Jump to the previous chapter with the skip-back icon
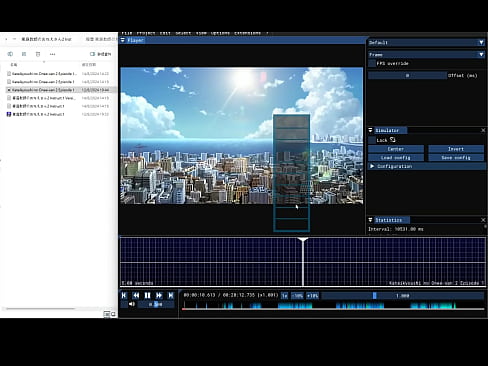488x366 pixels. tap(124, 295)
